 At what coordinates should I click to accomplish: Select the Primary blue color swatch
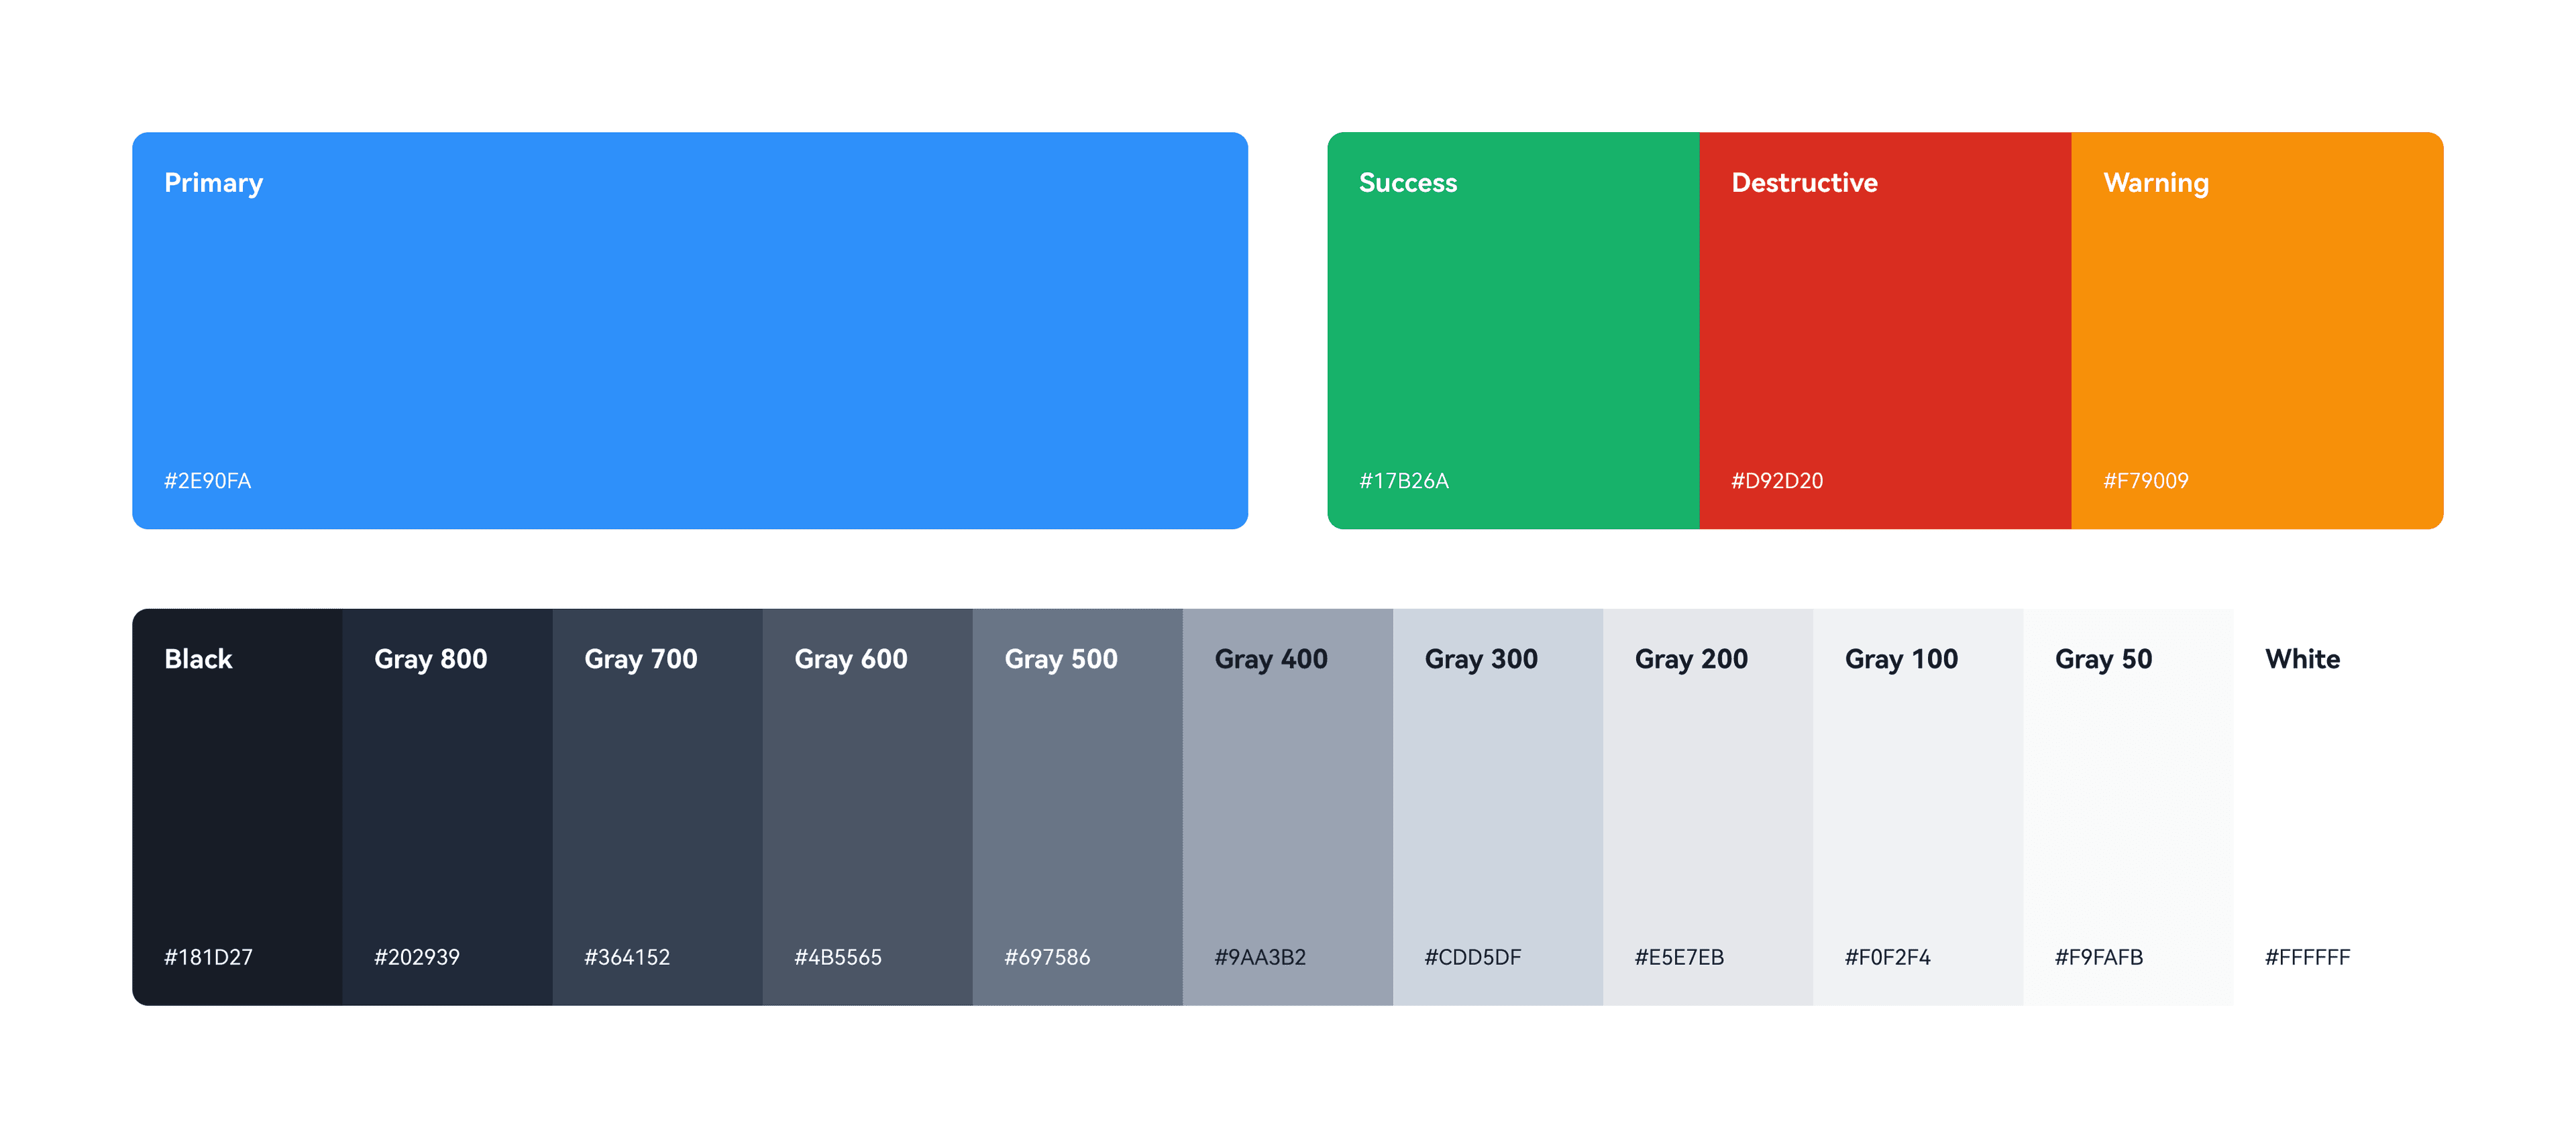pos(690,330)
